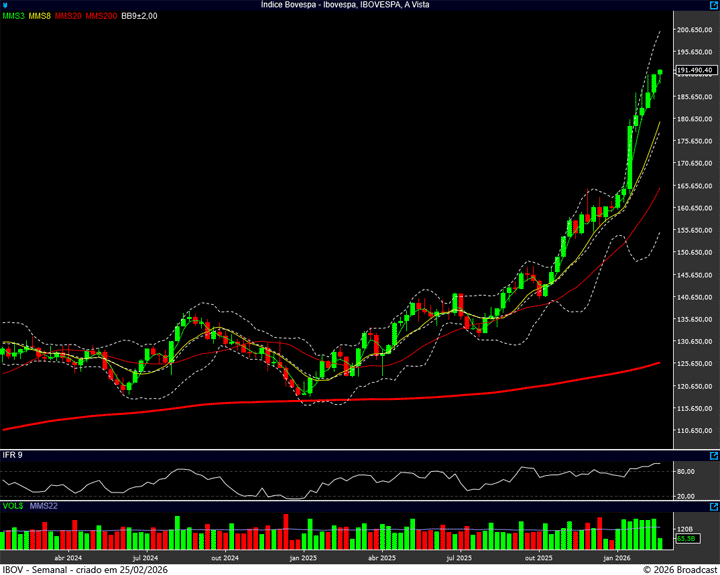The height and width of the screenshot is (575, 720).
Task: Click the green 65,5B volume value tag
Action: coord(686,539)
